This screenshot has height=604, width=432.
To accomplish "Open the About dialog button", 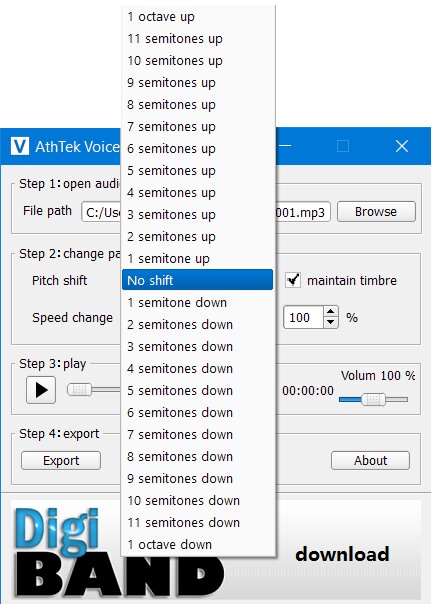I will [370, 460].
